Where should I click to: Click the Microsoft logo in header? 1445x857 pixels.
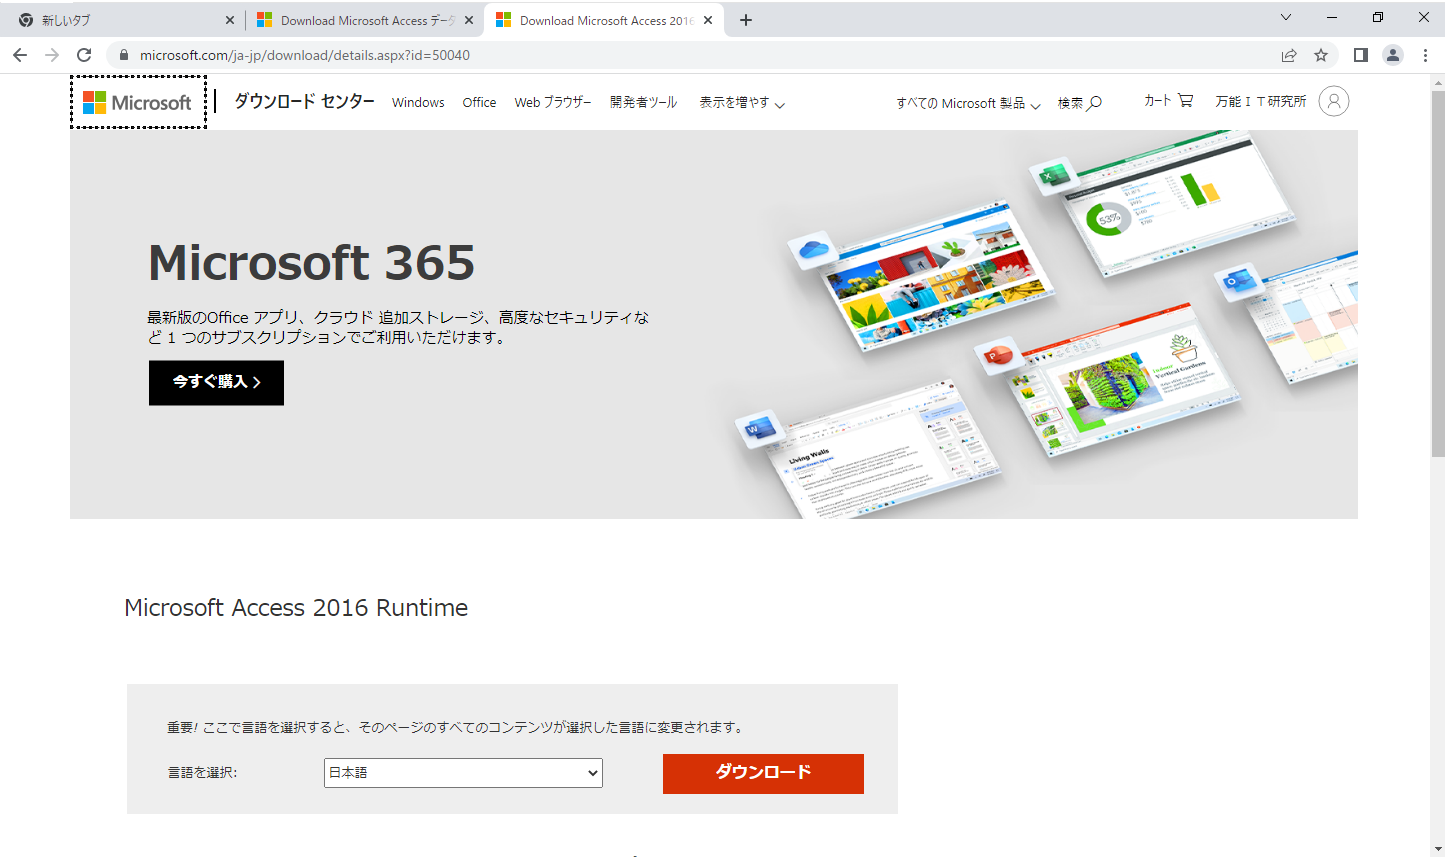(x=138, y=102)
